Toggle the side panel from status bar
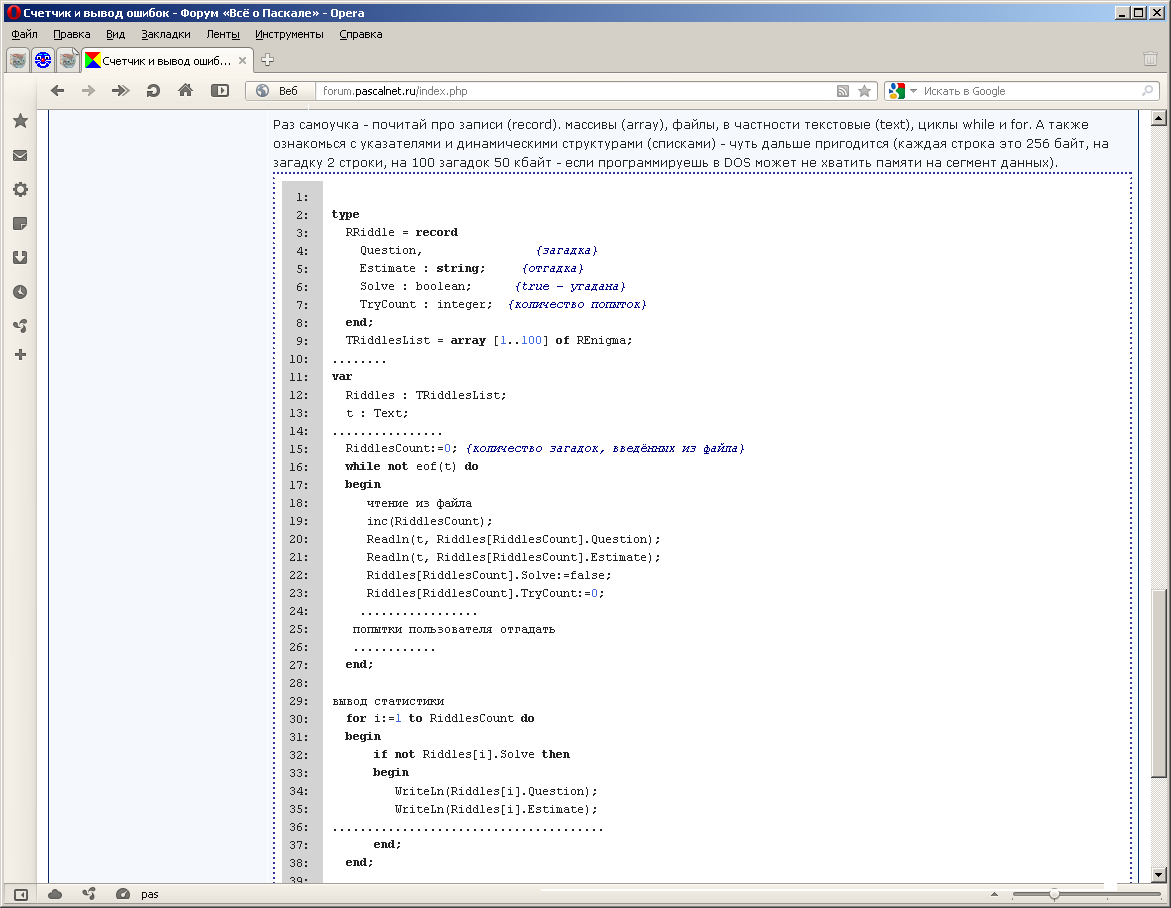Screen dimensions: 1171x908 [20, 894]
